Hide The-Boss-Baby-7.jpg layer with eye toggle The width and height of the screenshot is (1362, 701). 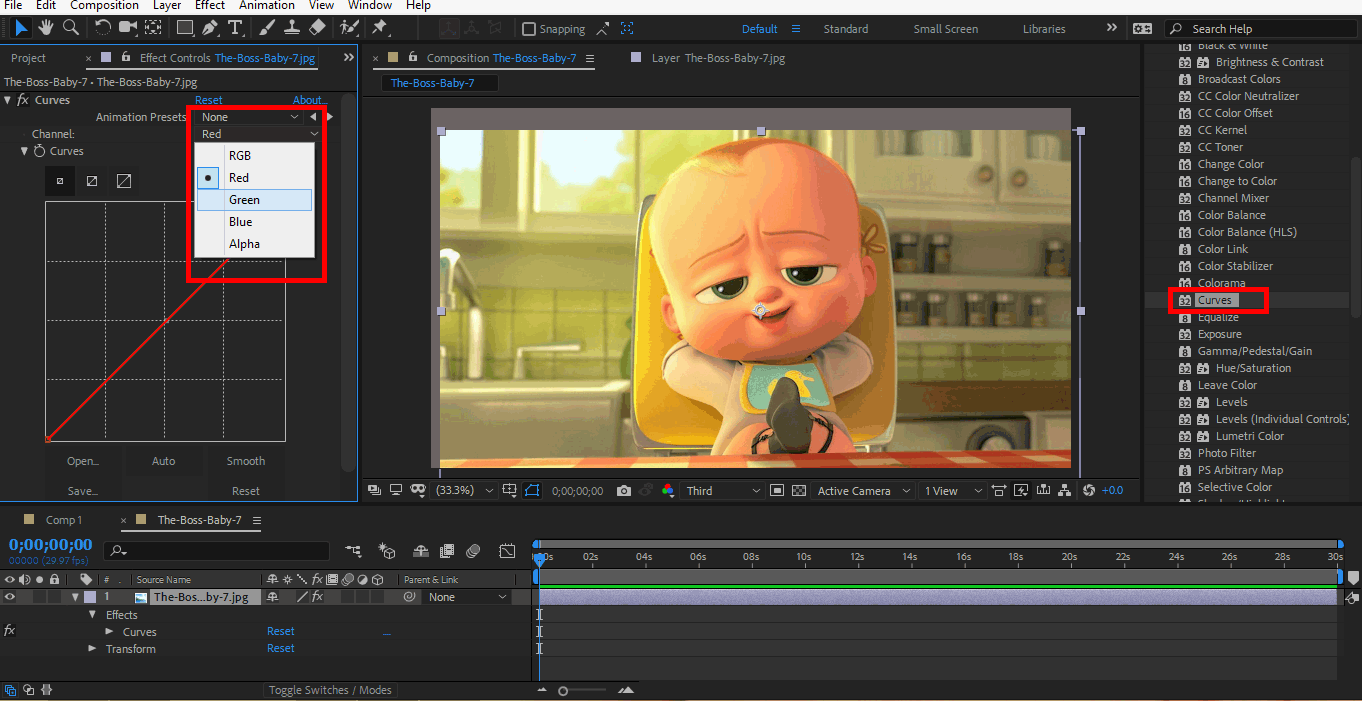click(x=10, y=597)
